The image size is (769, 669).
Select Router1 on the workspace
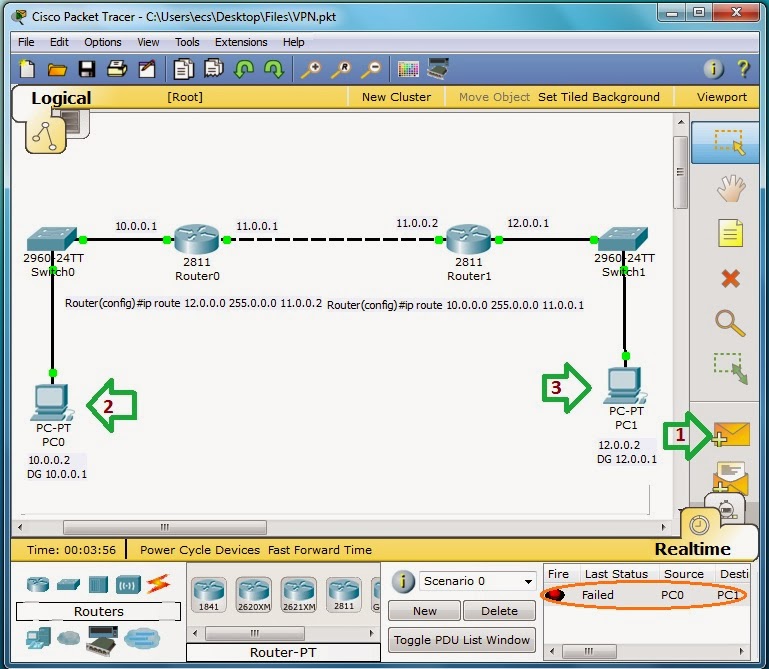[468, 239]
